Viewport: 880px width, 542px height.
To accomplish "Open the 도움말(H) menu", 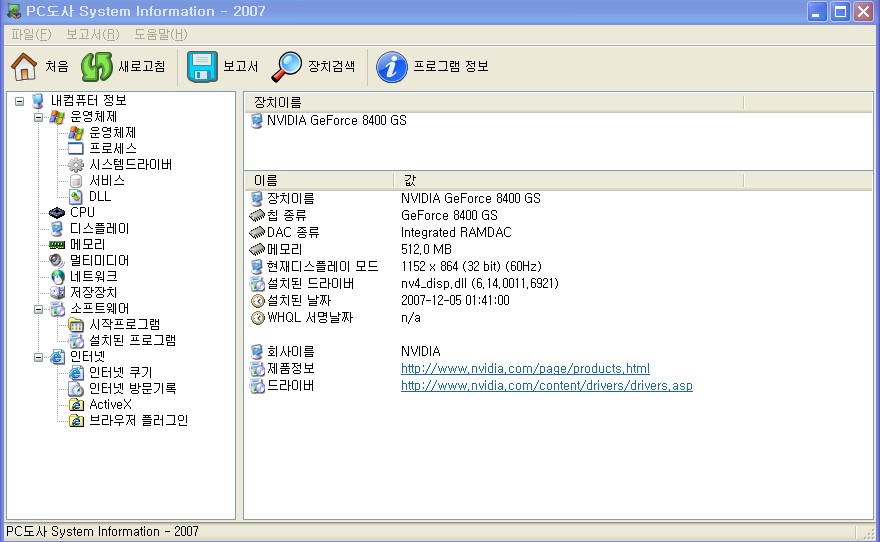I will [x=161, y=35].
